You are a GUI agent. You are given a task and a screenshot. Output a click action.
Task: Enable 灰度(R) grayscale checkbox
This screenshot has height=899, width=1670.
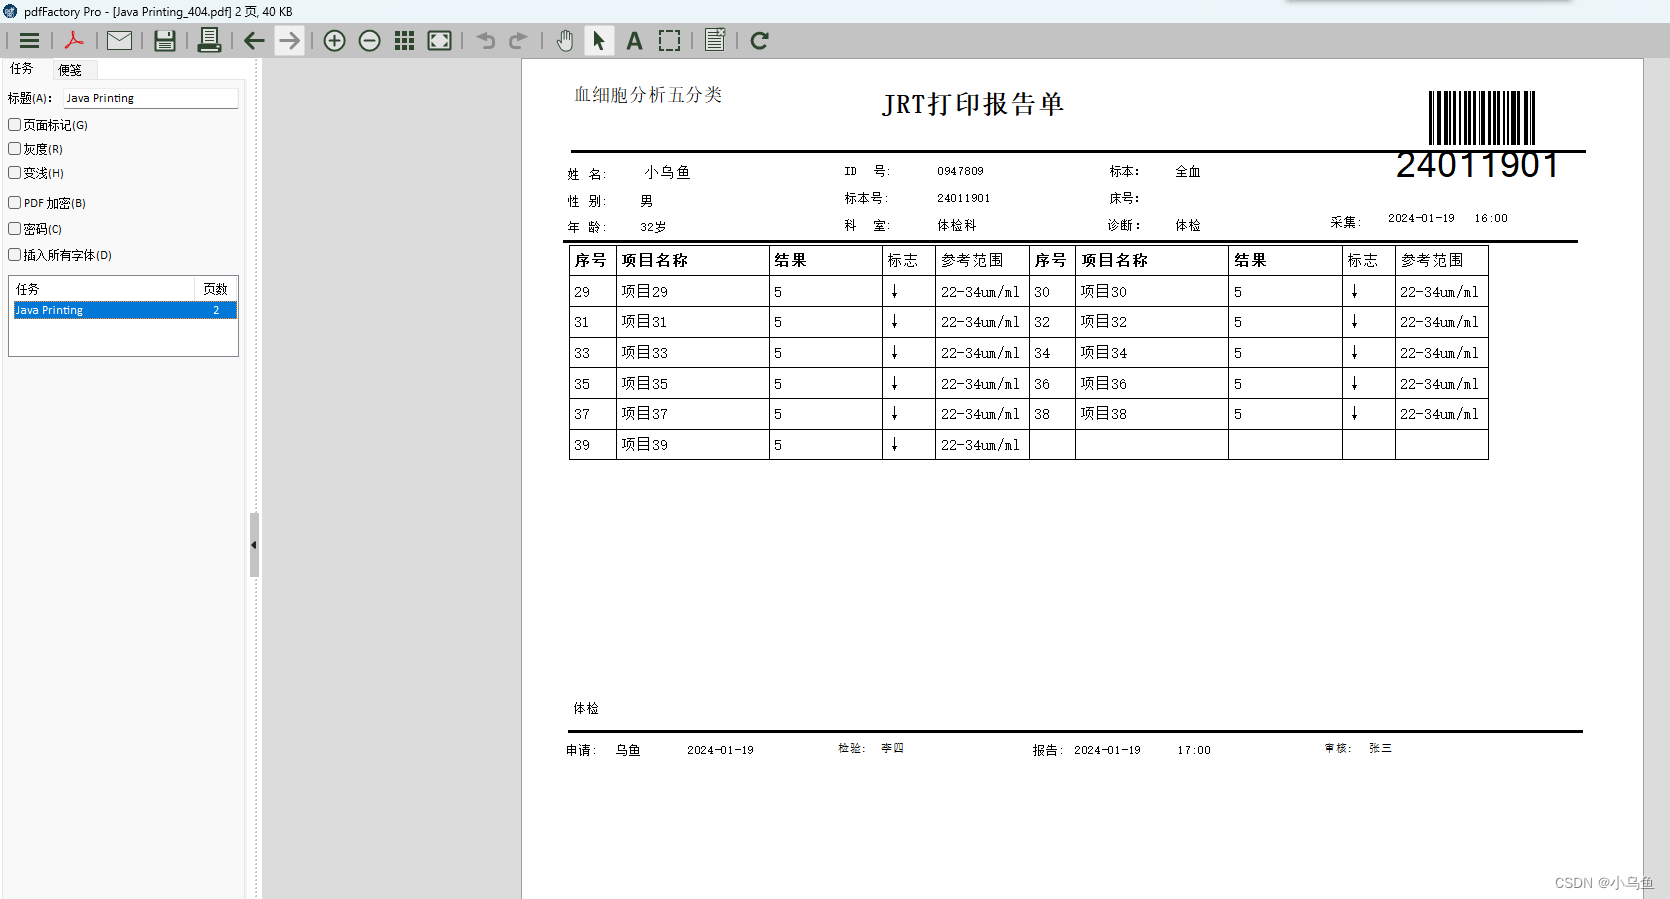click(15, 149)
